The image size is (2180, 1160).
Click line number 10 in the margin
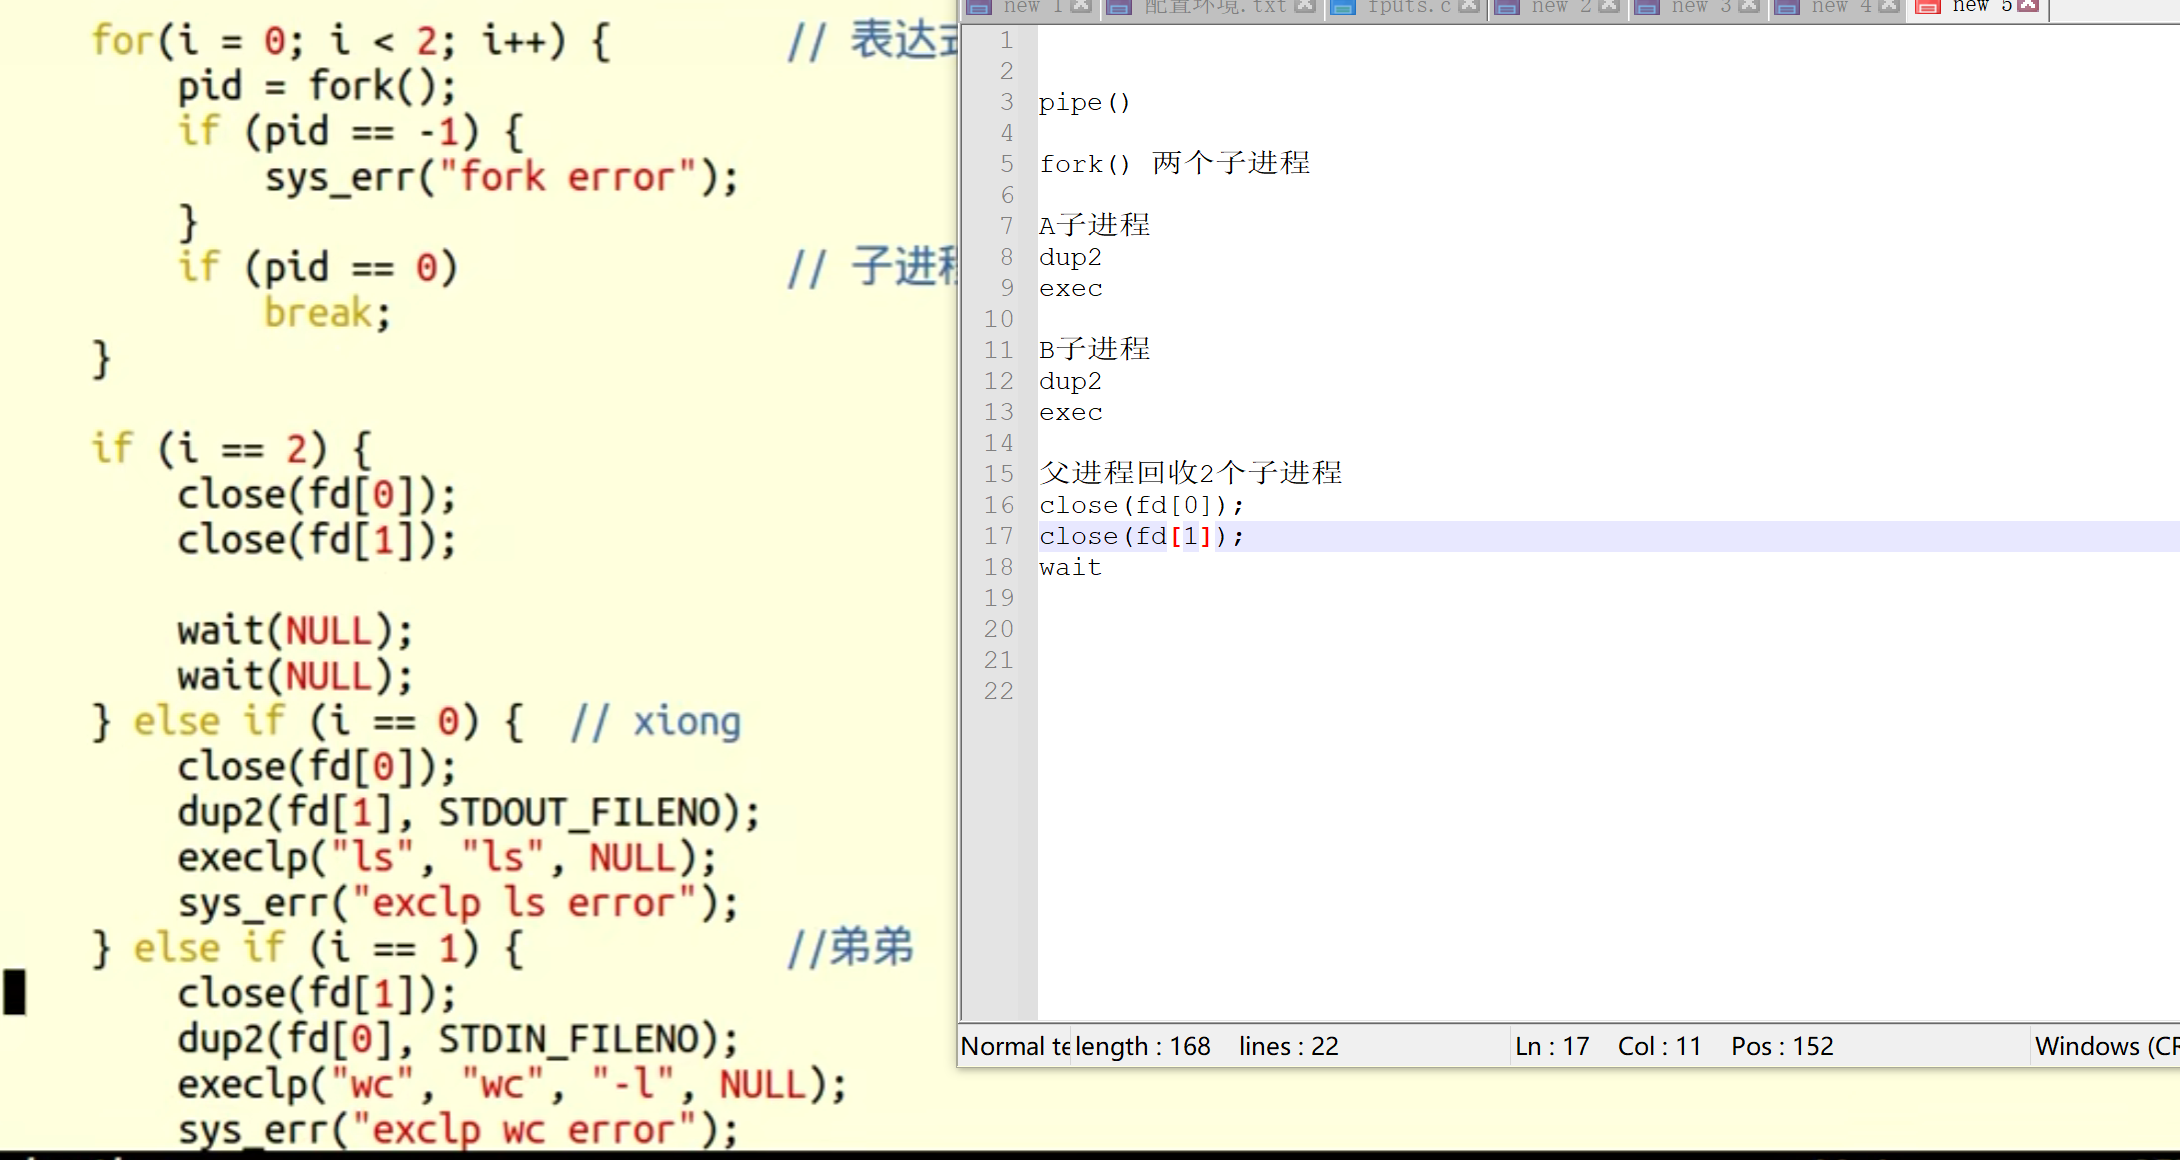tap(998, 319)
